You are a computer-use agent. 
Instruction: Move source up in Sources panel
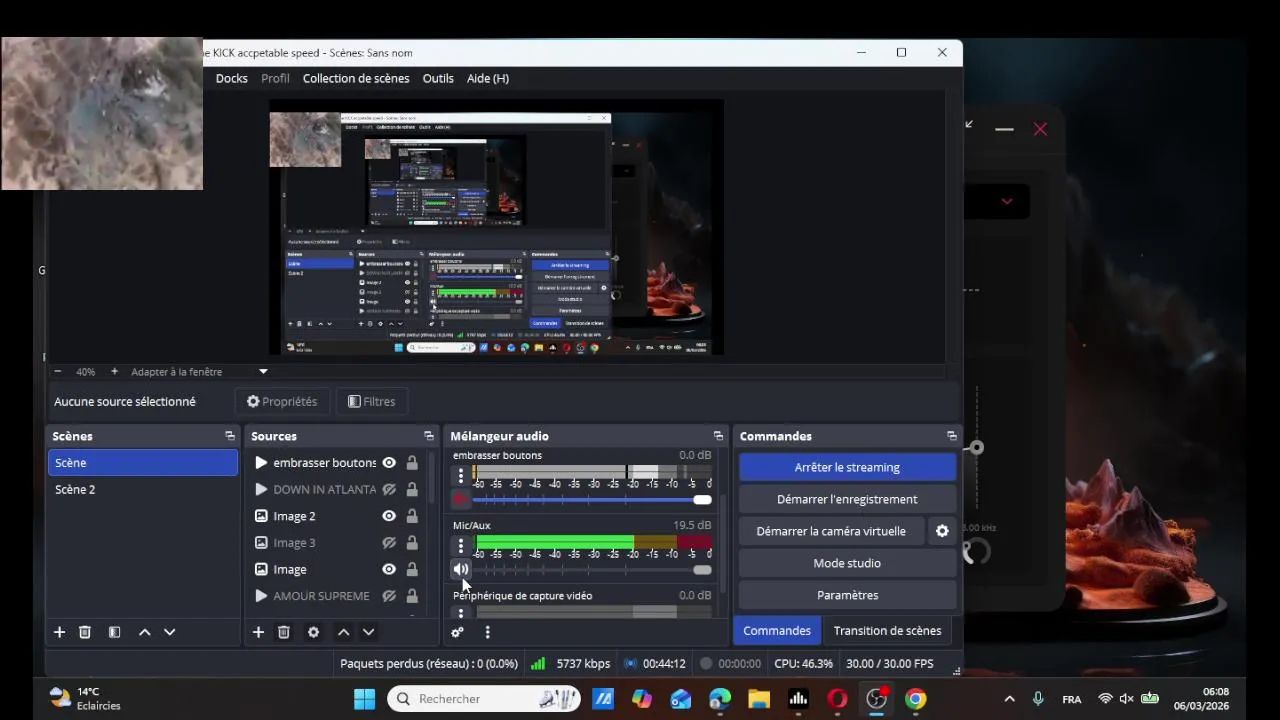pyautogui.click(x=343, y=632)
